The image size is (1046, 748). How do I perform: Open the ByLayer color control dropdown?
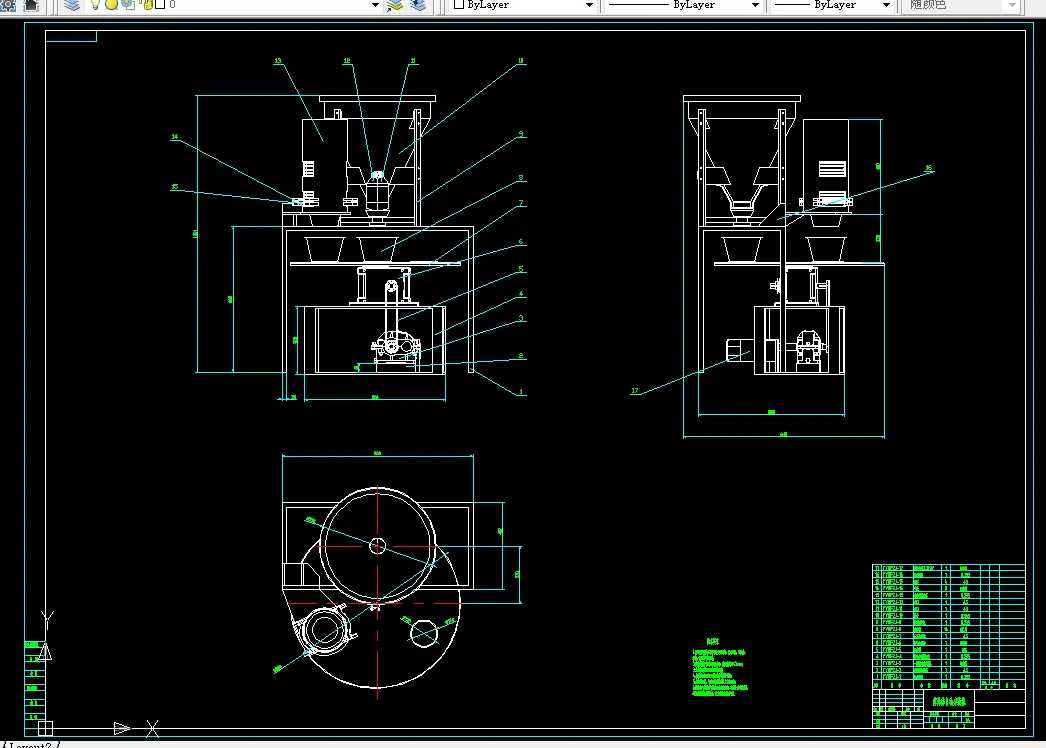tap(589, 5)
